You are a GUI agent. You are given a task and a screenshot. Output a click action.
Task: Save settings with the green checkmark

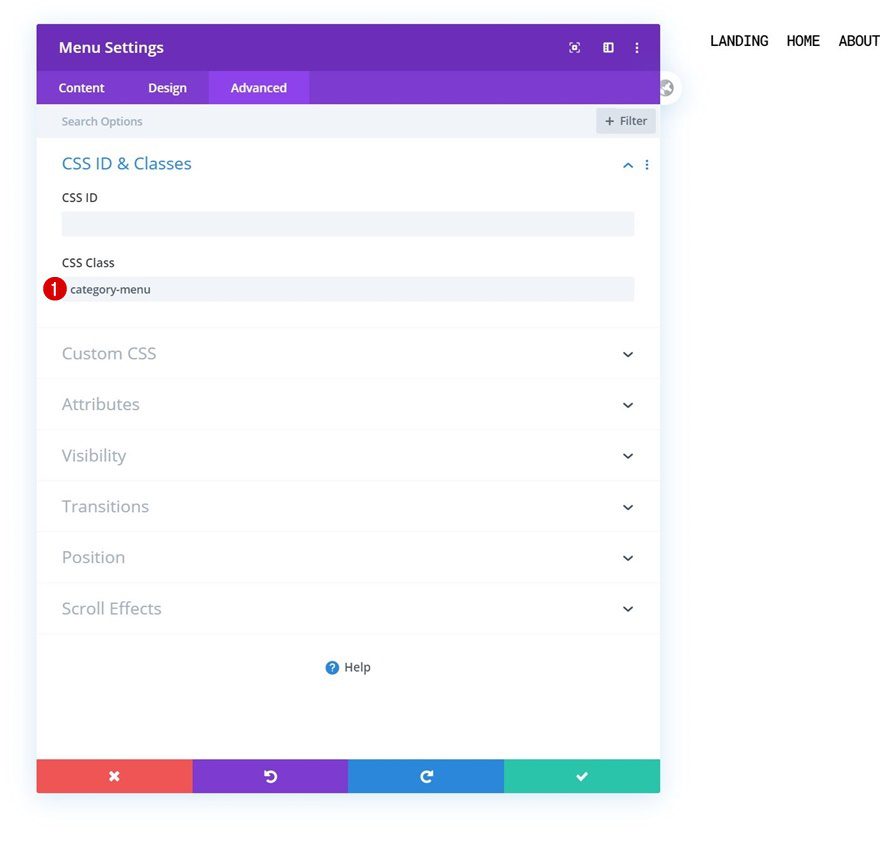pos(582,776)
